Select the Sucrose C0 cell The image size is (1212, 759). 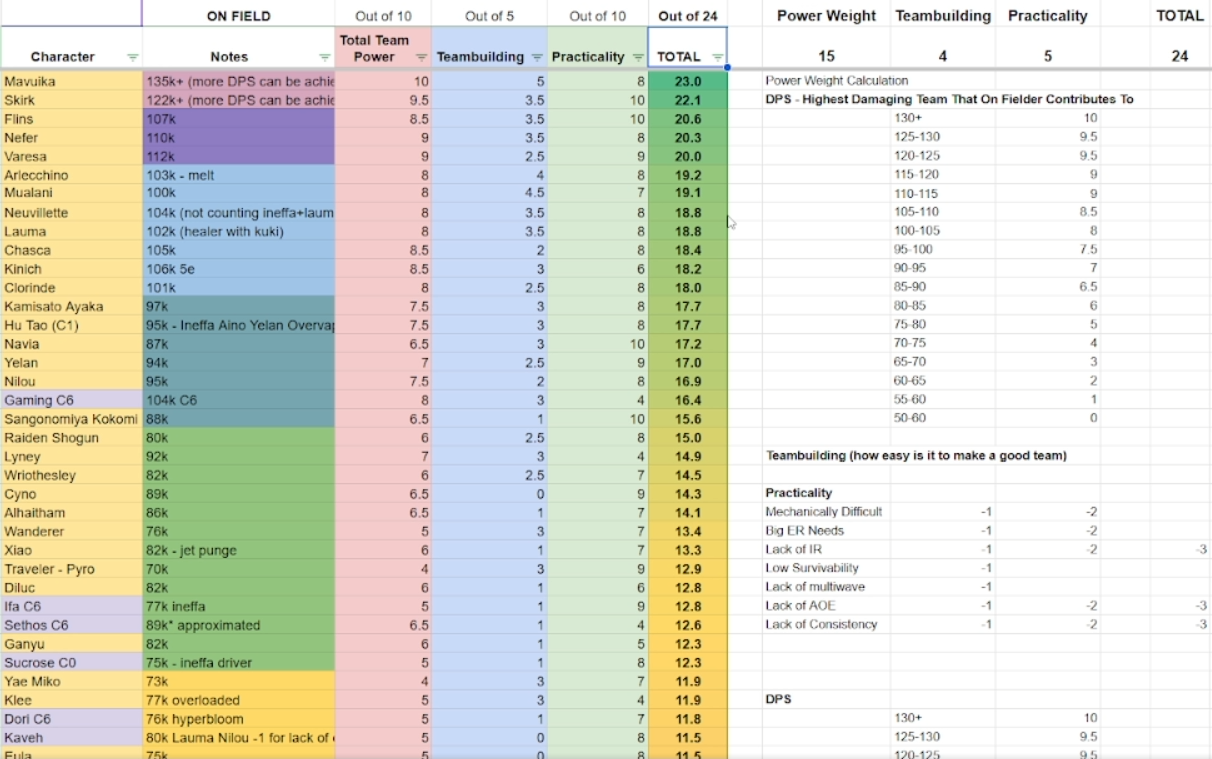(x=71, y=663)
